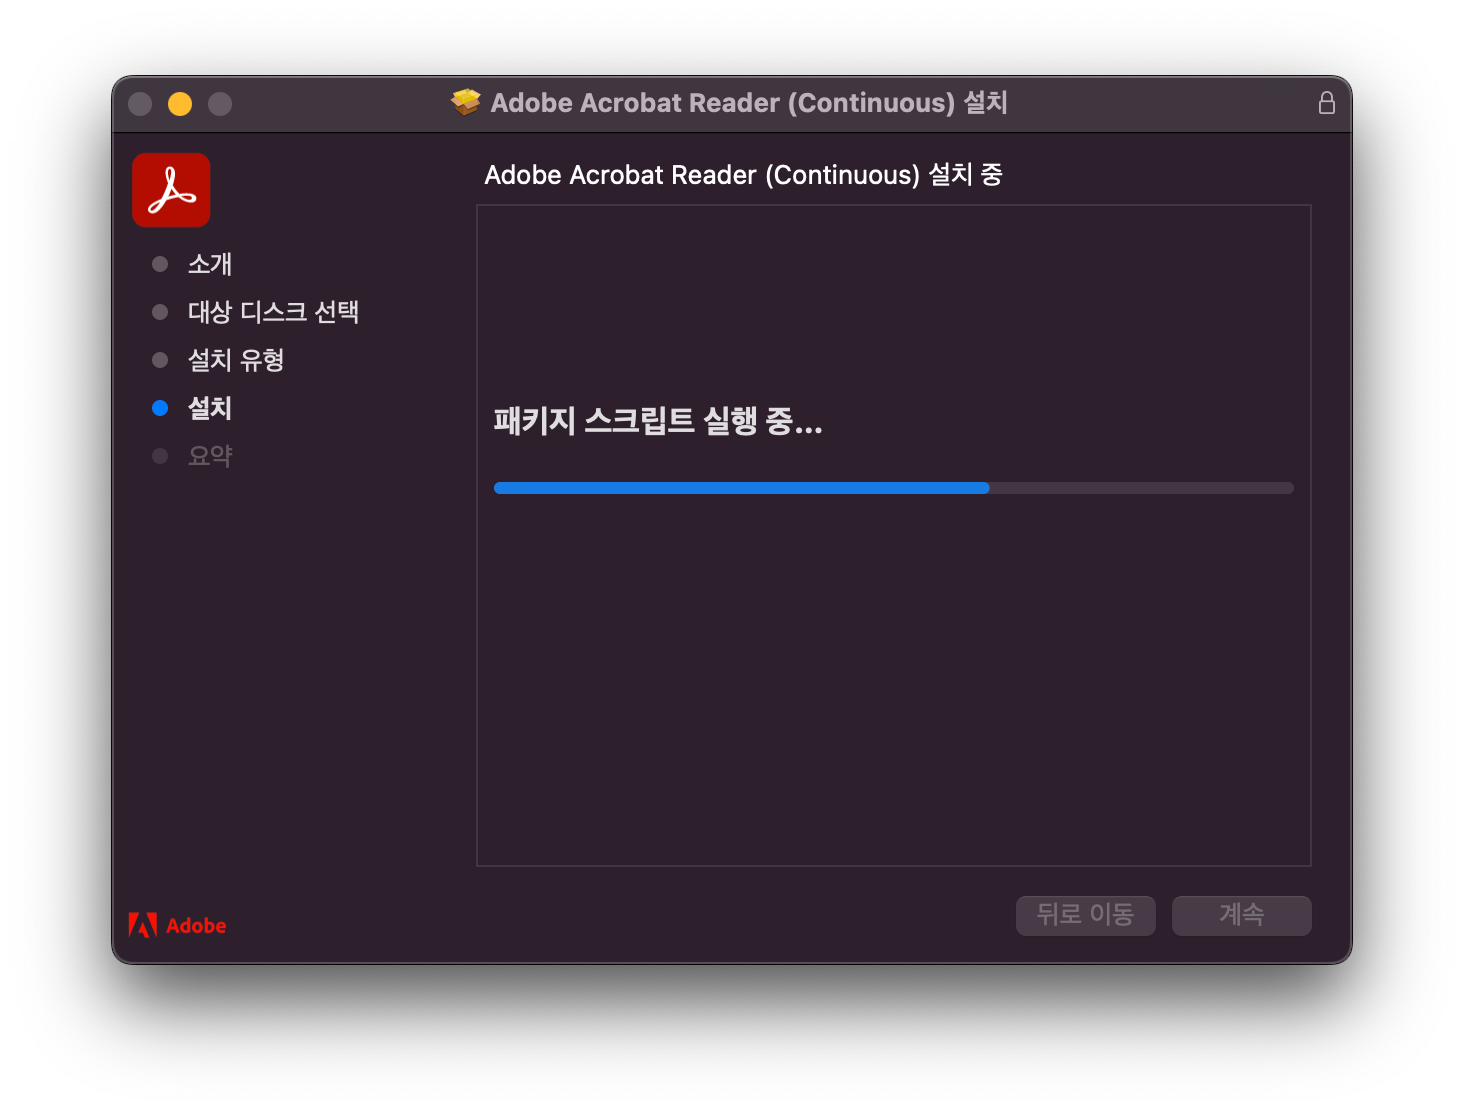Image resolution: width=1464 pixels, height=1112 pixels.
Task: Select the 설치 유형 step
Action: [x=236, y=359]
